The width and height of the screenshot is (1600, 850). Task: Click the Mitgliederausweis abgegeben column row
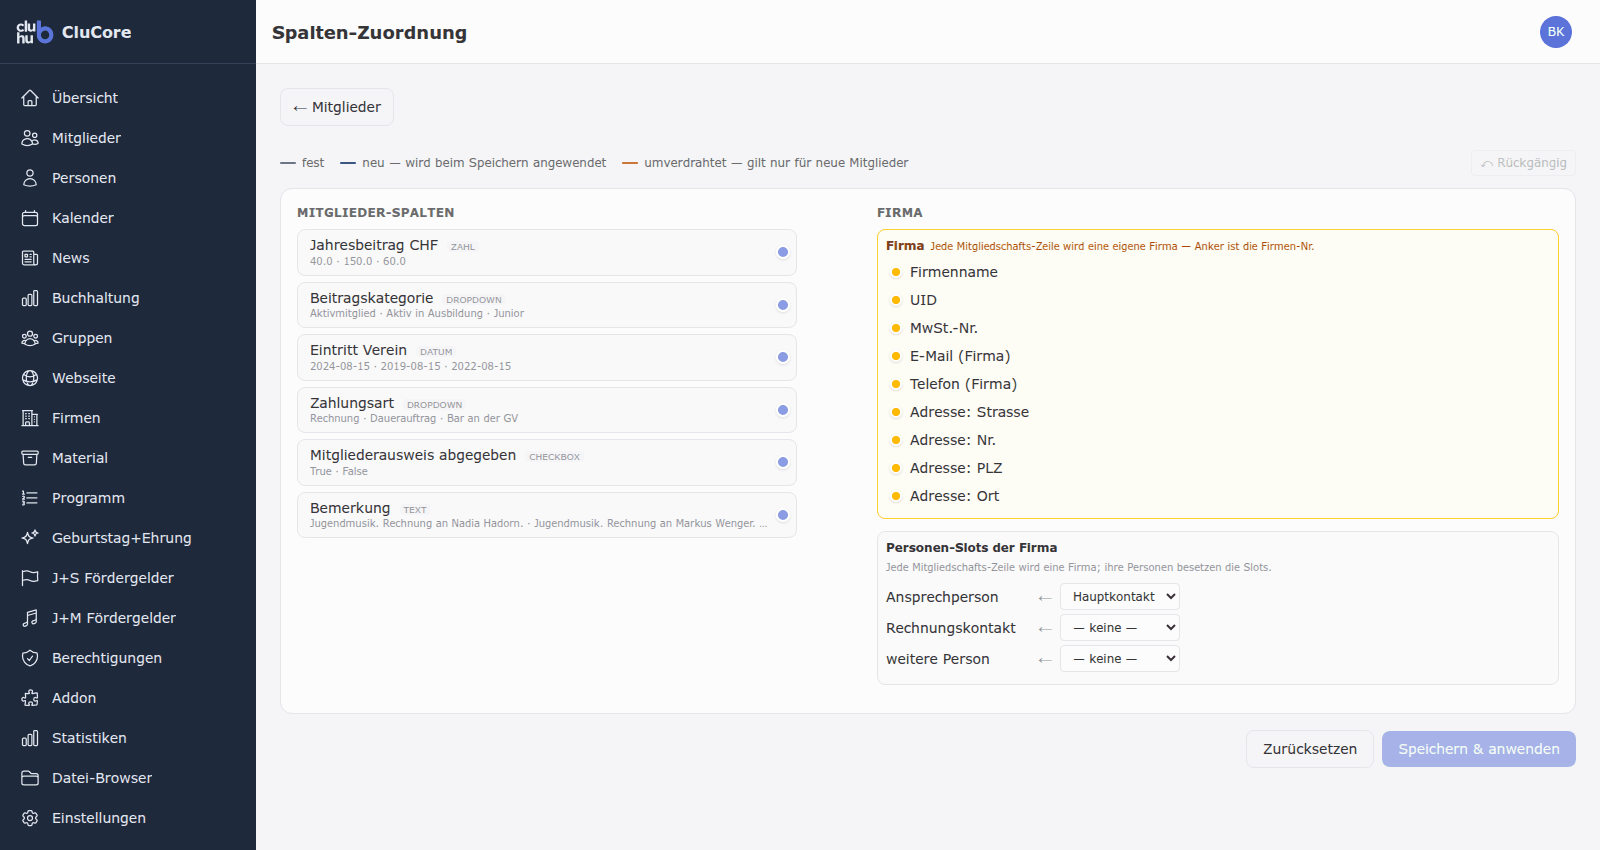click(x=547, y=462)
